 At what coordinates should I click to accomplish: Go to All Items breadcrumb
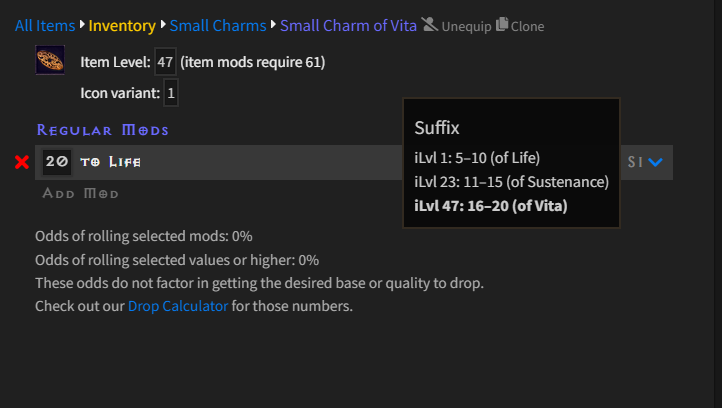(44, 26)
